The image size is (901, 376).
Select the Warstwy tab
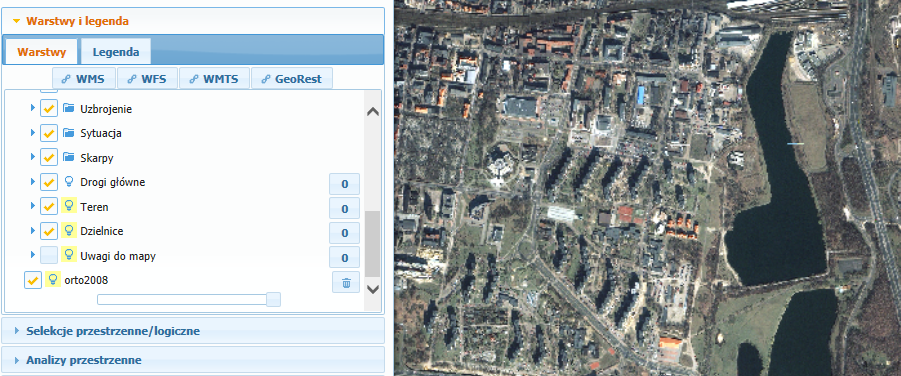click(41, 52)
